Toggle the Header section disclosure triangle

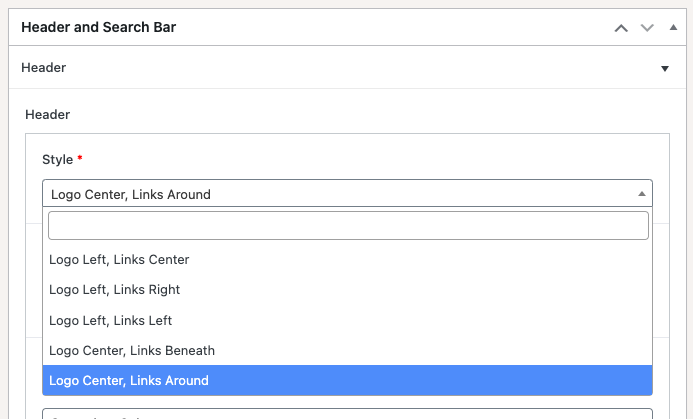tap(665, 69)
